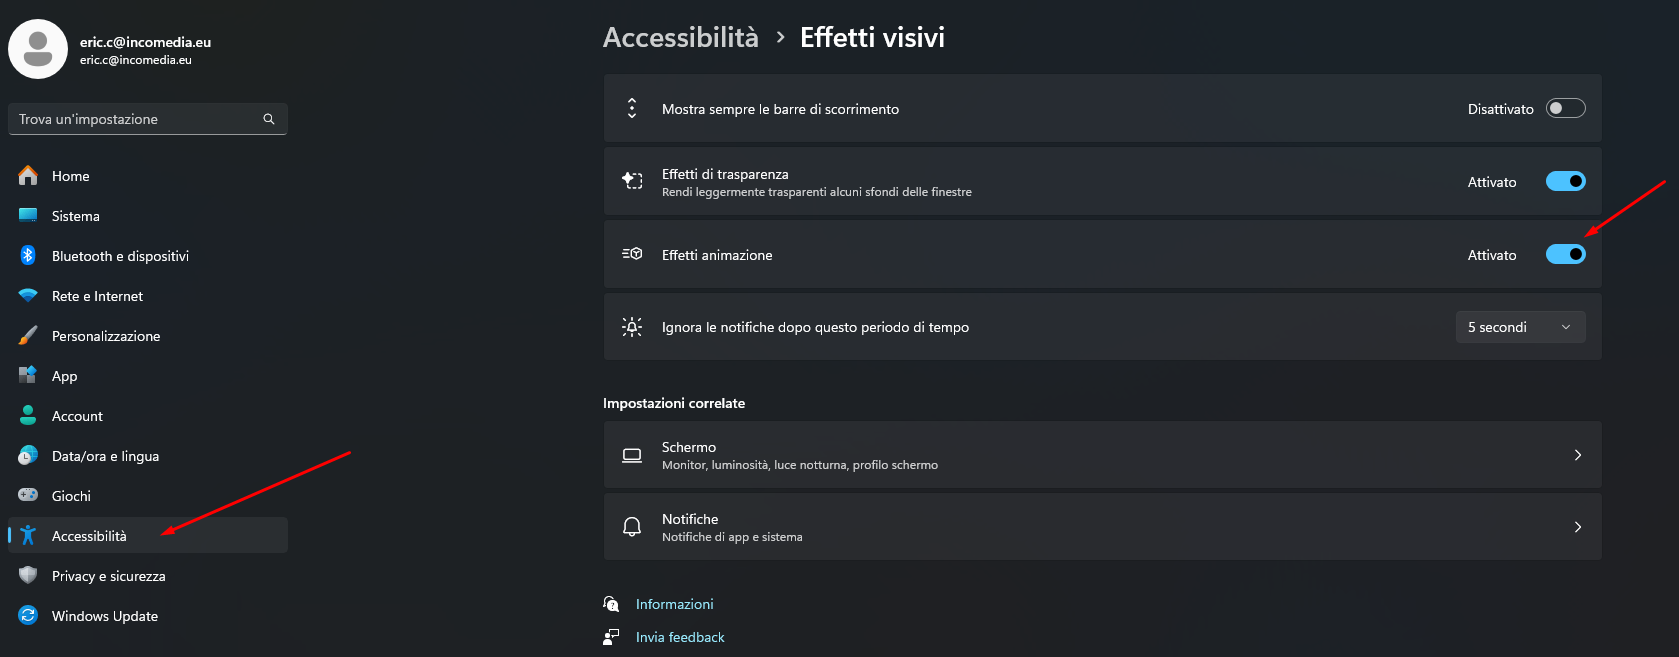This screenshot has width=1679, height=657.
Task: Disable the Effetti animazione switch
Action: tap(1565, 254)
